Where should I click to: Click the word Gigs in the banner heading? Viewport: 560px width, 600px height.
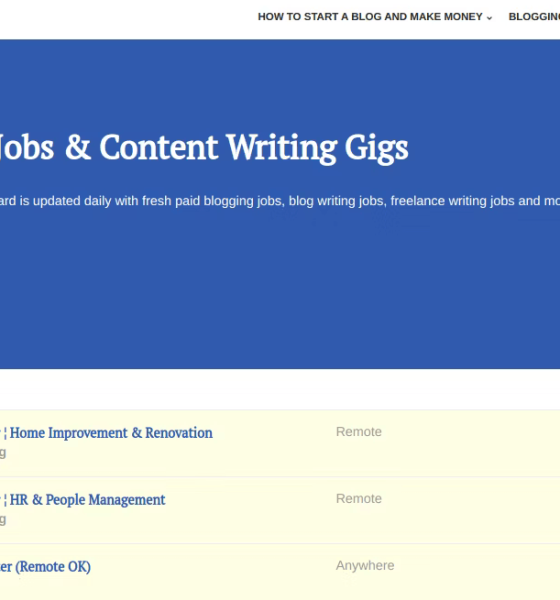click(377, 148)
